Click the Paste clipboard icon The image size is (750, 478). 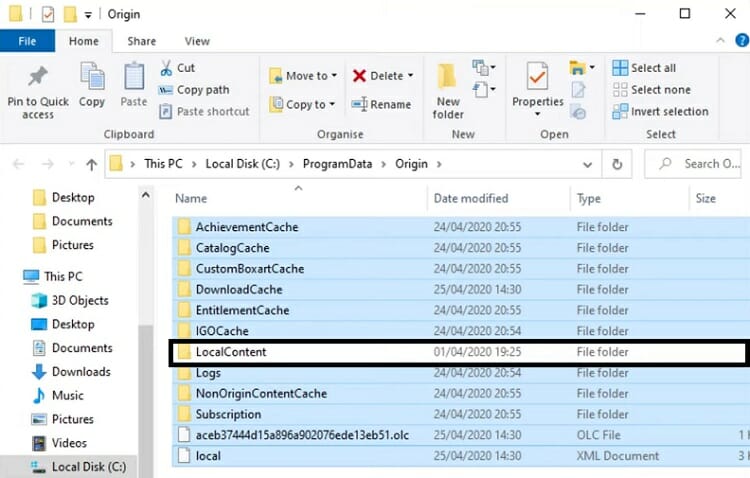(134, 78)
